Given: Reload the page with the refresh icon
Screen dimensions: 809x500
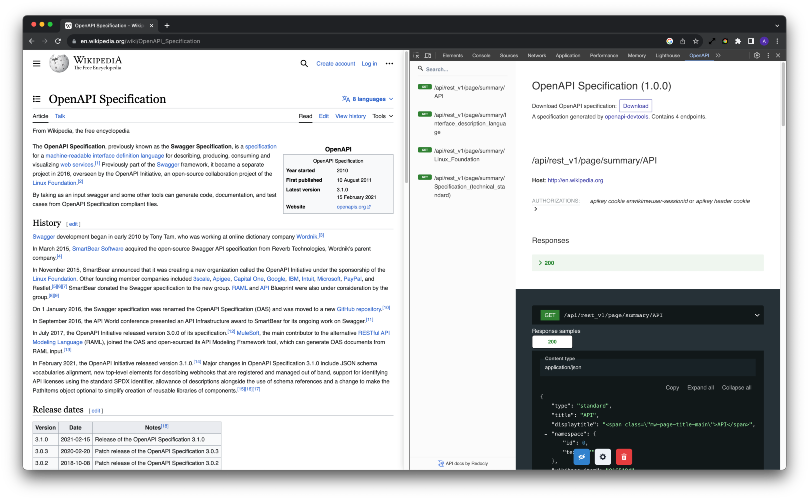Looking at the screenshot, I should pos(58,41).
